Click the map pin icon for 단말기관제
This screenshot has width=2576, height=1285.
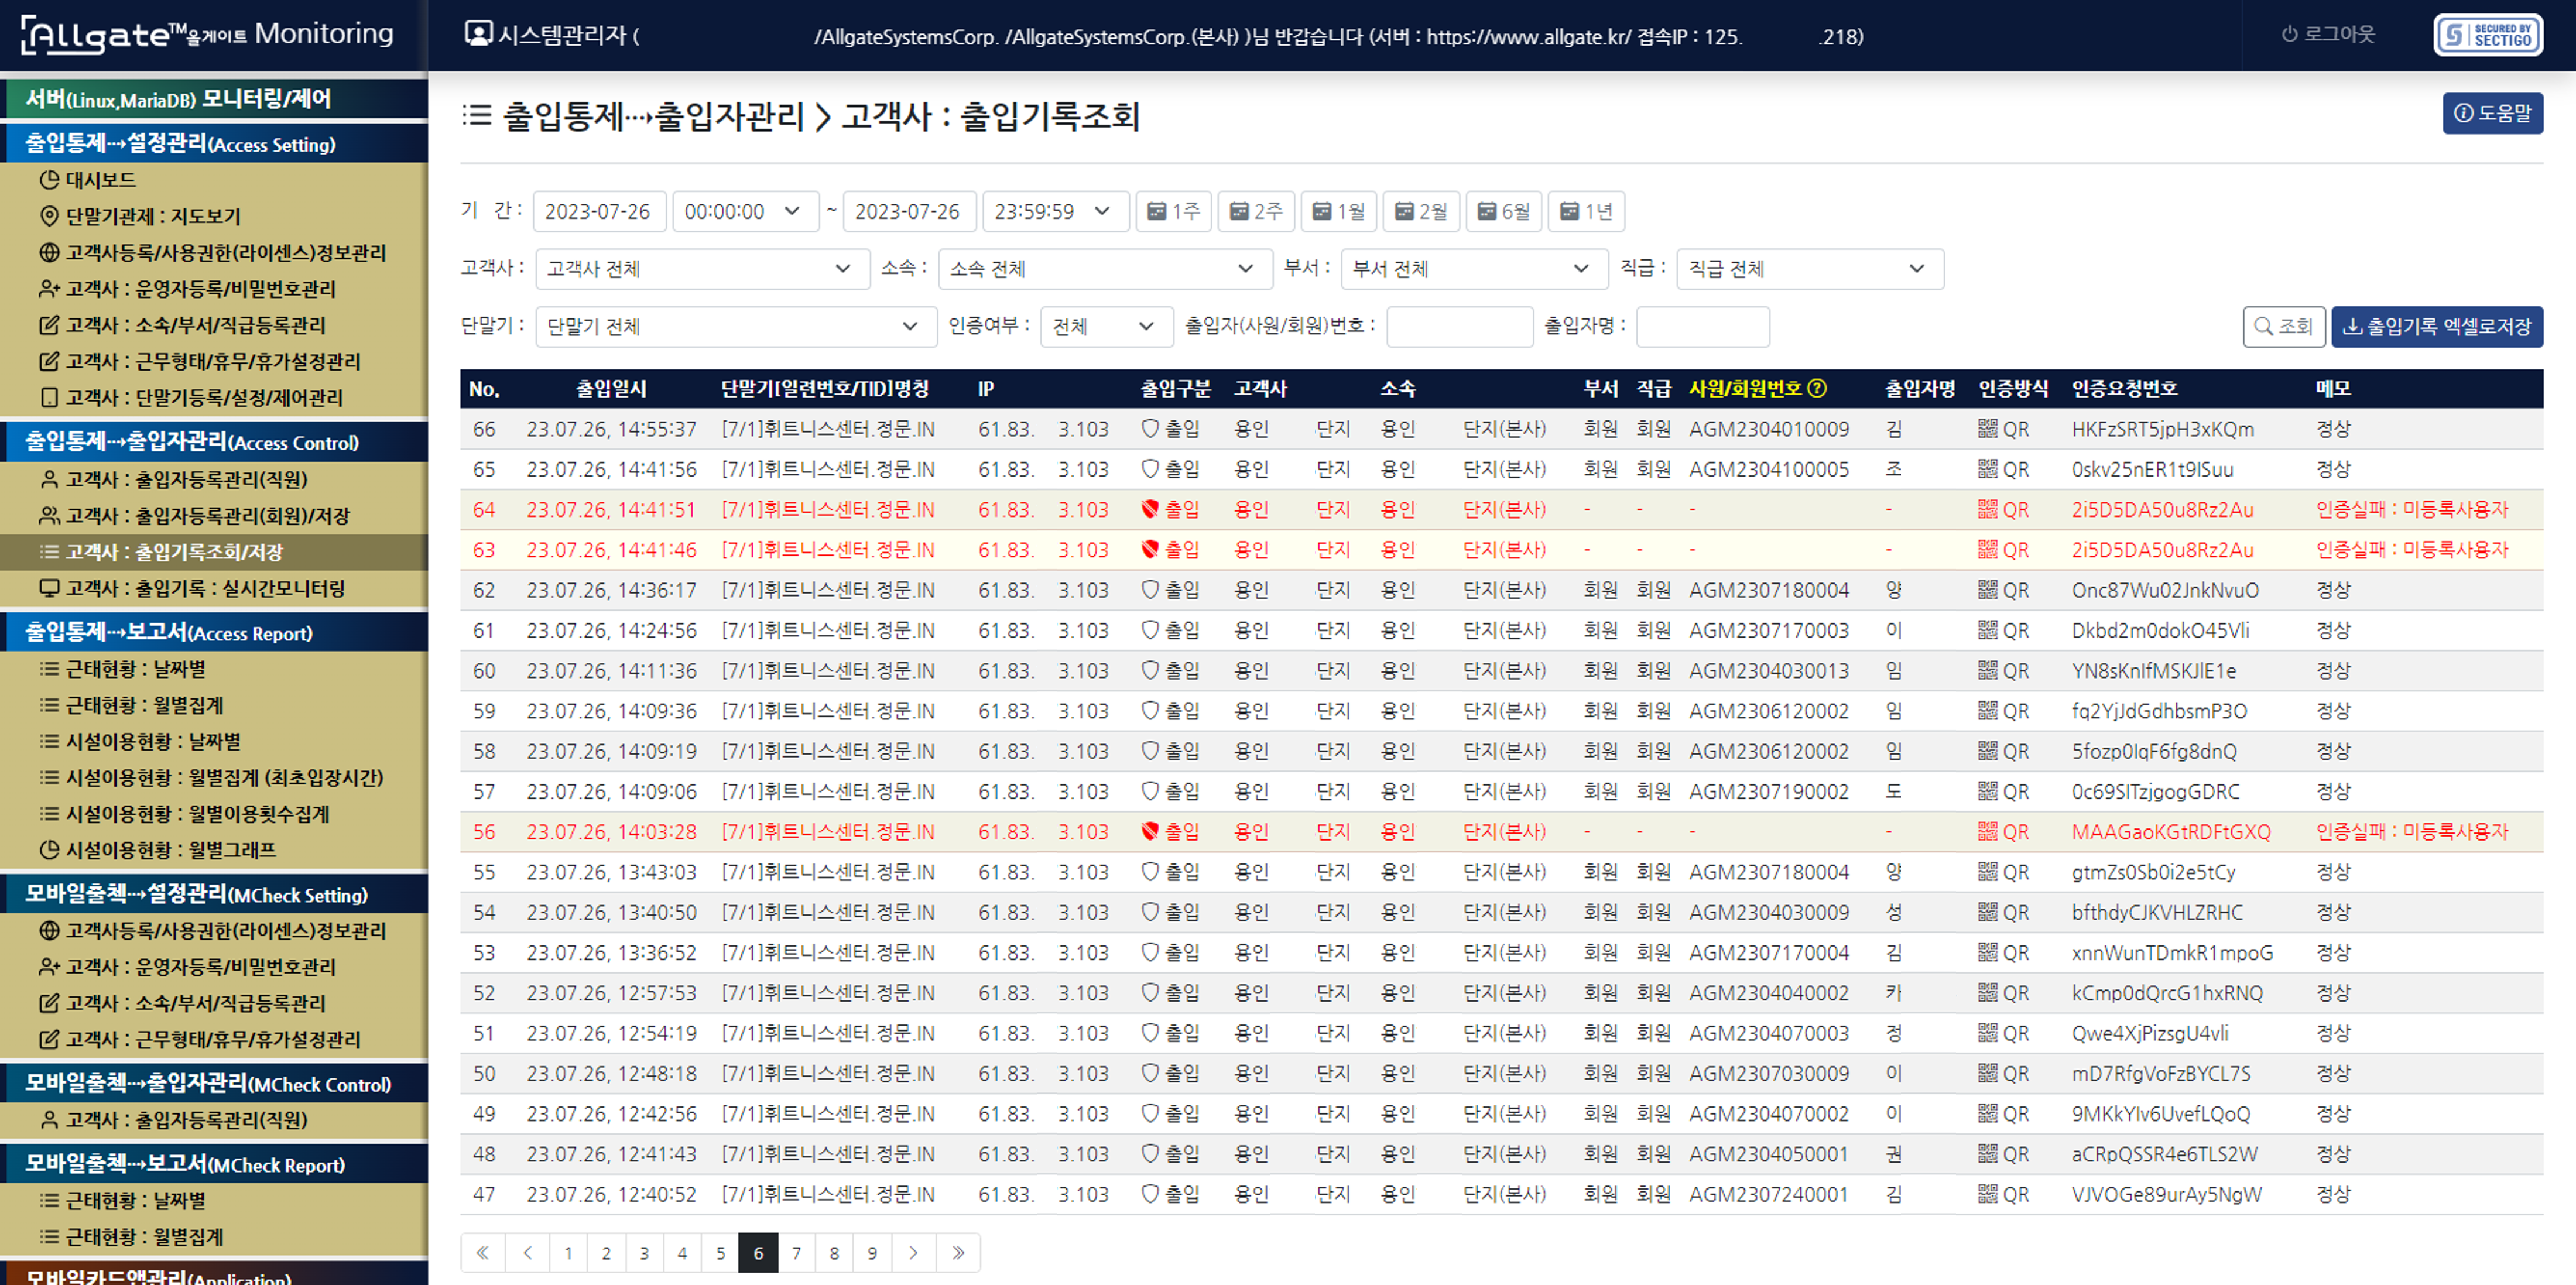click(x=49, y=216)
